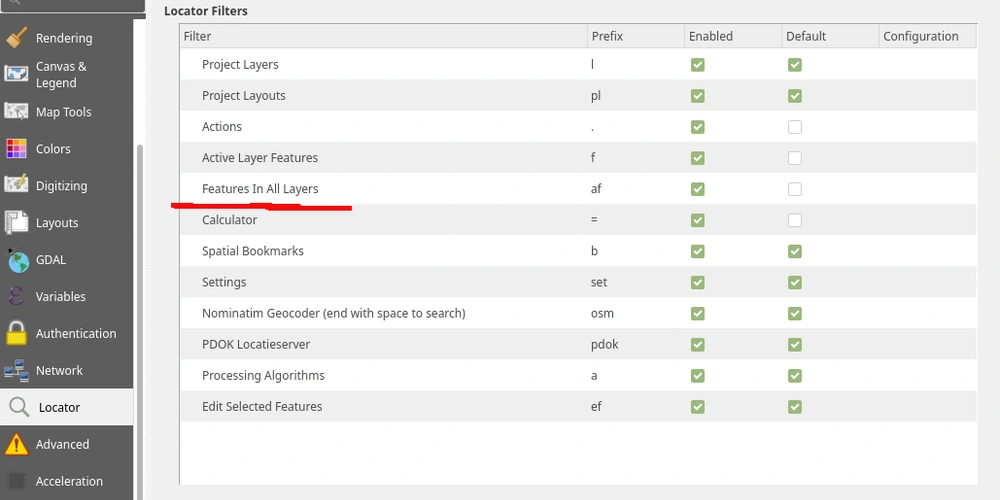Open the Canvas & Legend icon
Image resolution: width=1000 pixels, height=500 pixels.
[17, 74]
